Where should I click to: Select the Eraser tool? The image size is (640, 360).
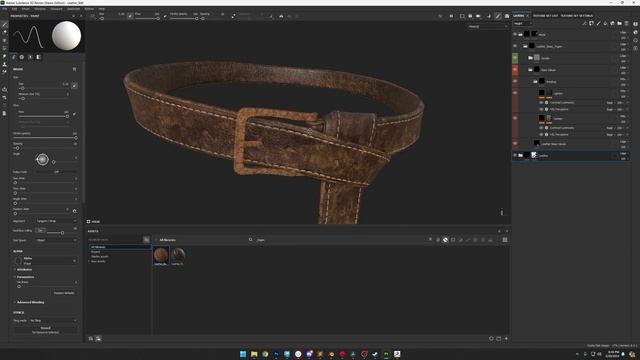[x=4, y=32]
